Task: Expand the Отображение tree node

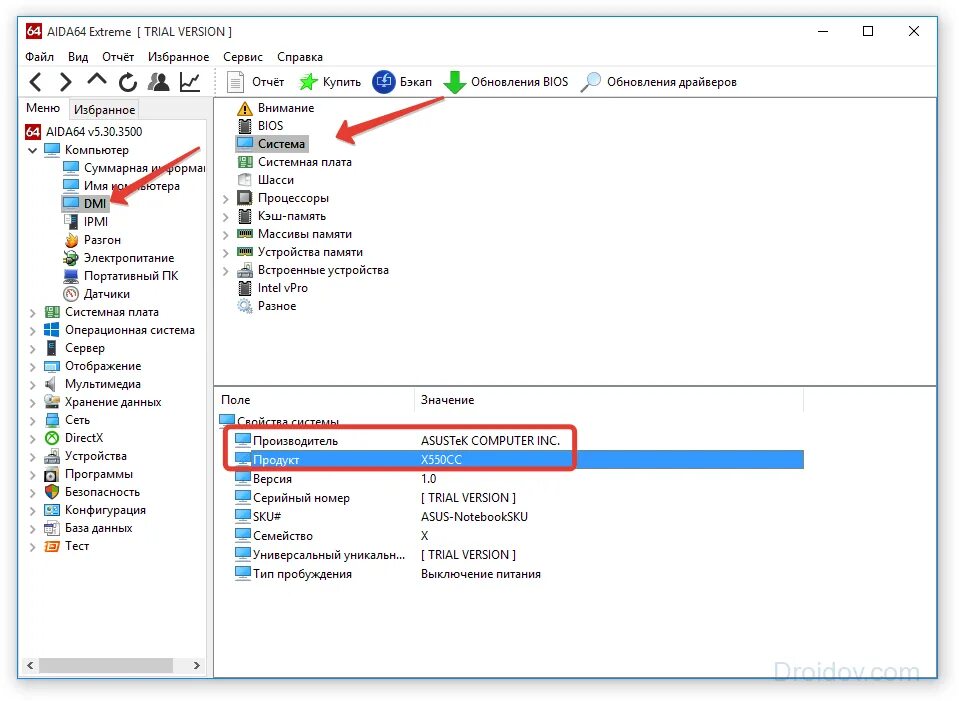Action: pyautogui.click(x=32, y=366)
